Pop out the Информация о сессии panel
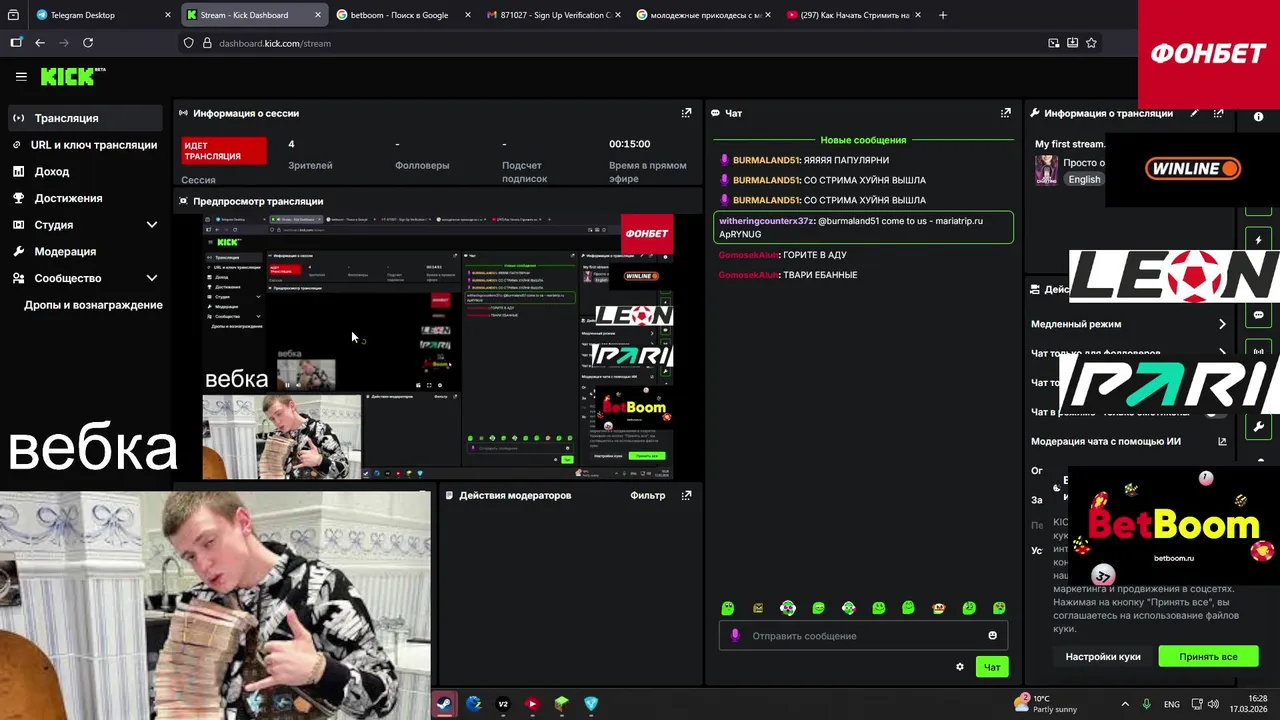The height and width of the screenshot is (720, 1280). coord(686,113)
